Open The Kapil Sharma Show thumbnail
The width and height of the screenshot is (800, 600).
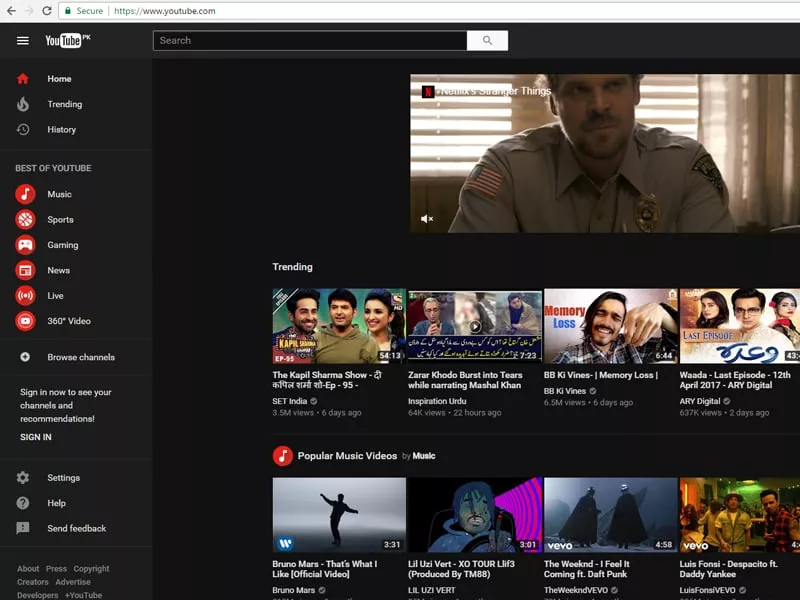pyautogui.click(x=339, y=326)
